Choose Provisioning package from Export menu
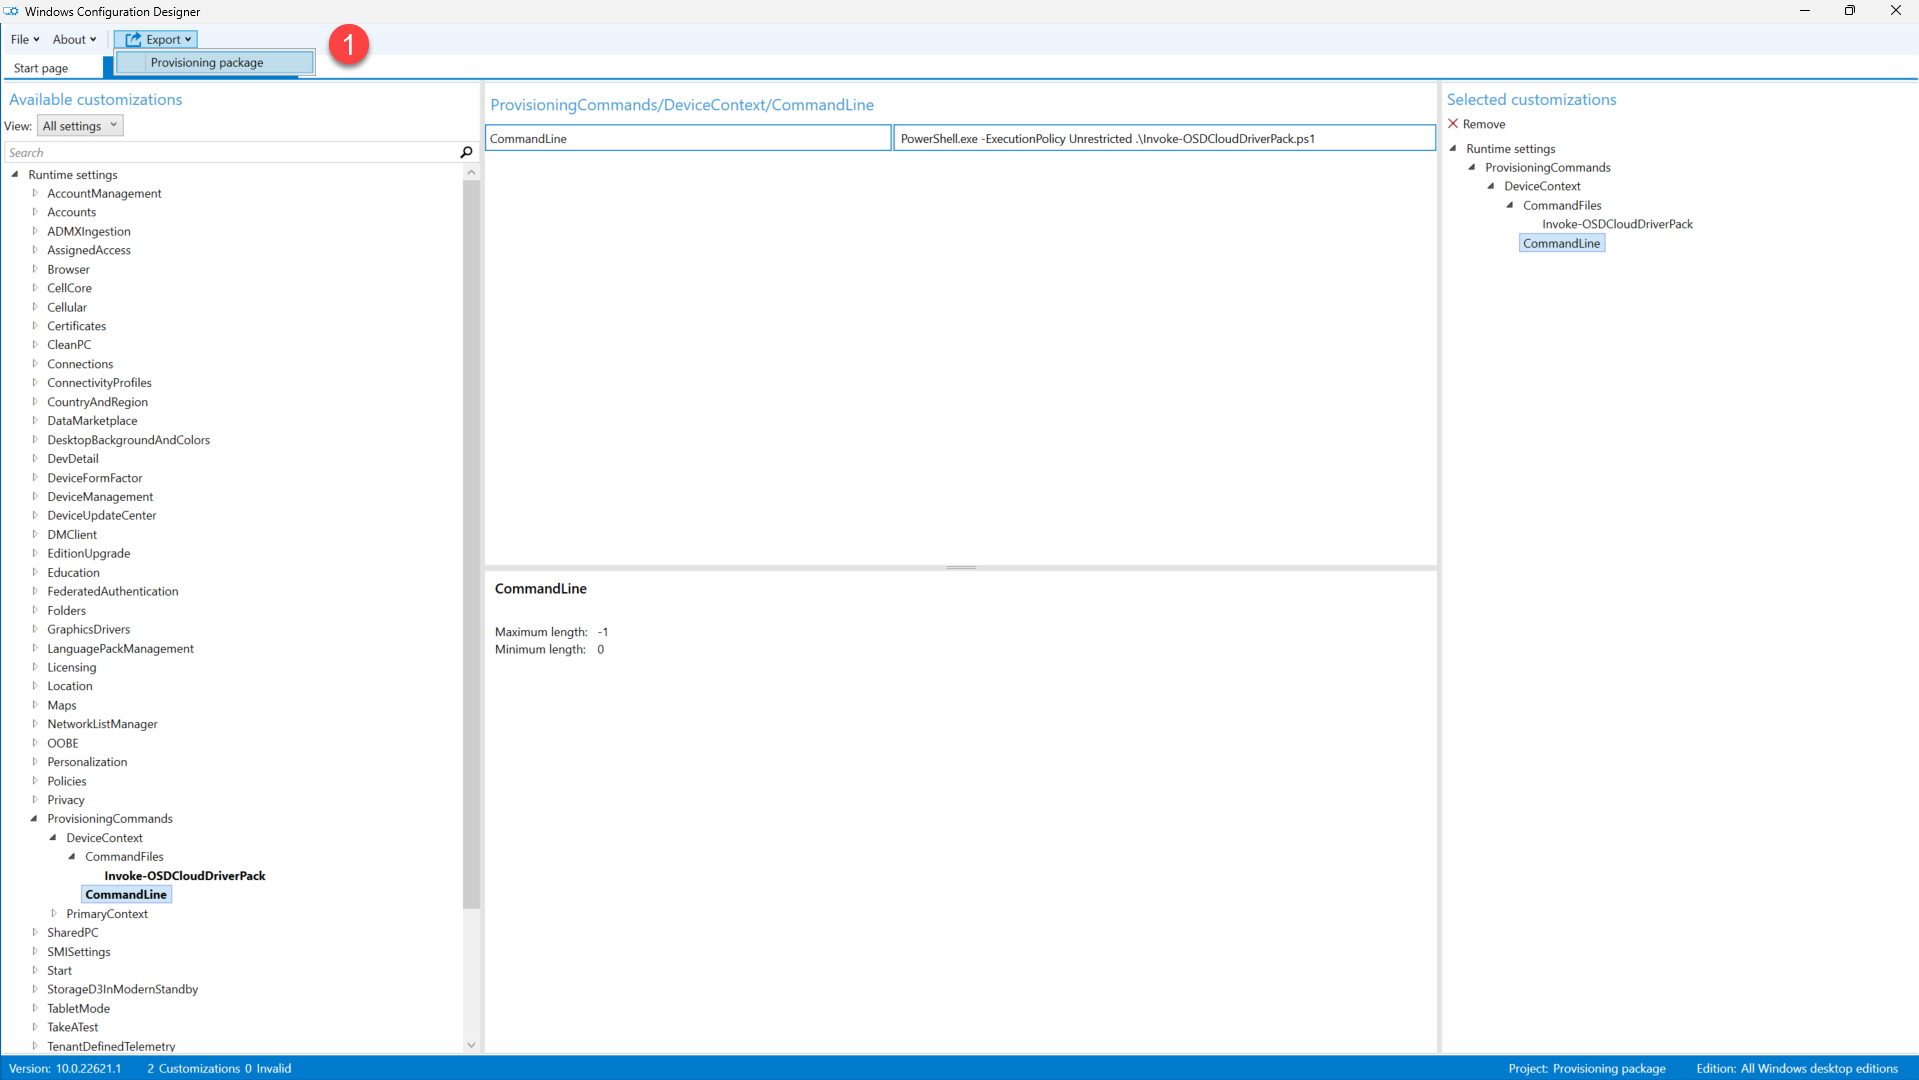Viewport: 1919px width, 1080px height. 207,62
